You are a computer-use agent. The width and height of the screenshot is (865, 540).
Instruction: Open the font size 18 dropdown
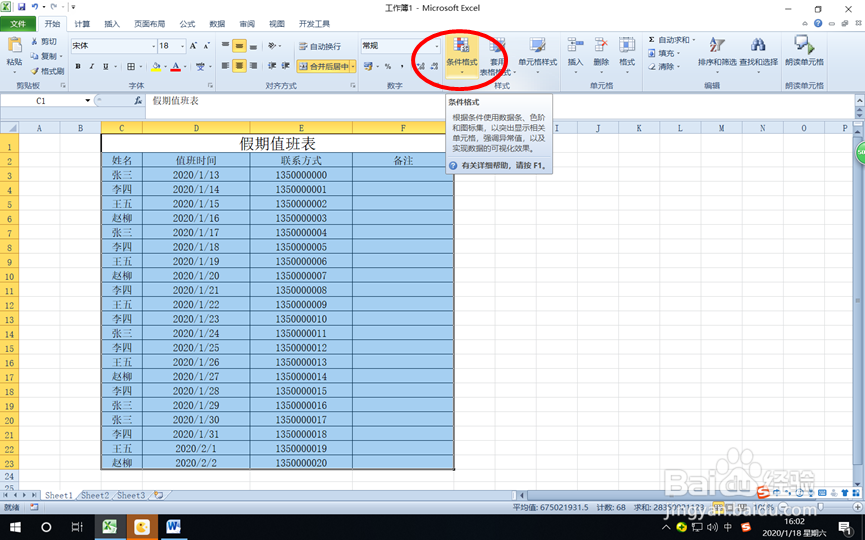pyautogui.click(x=182, y=46)
